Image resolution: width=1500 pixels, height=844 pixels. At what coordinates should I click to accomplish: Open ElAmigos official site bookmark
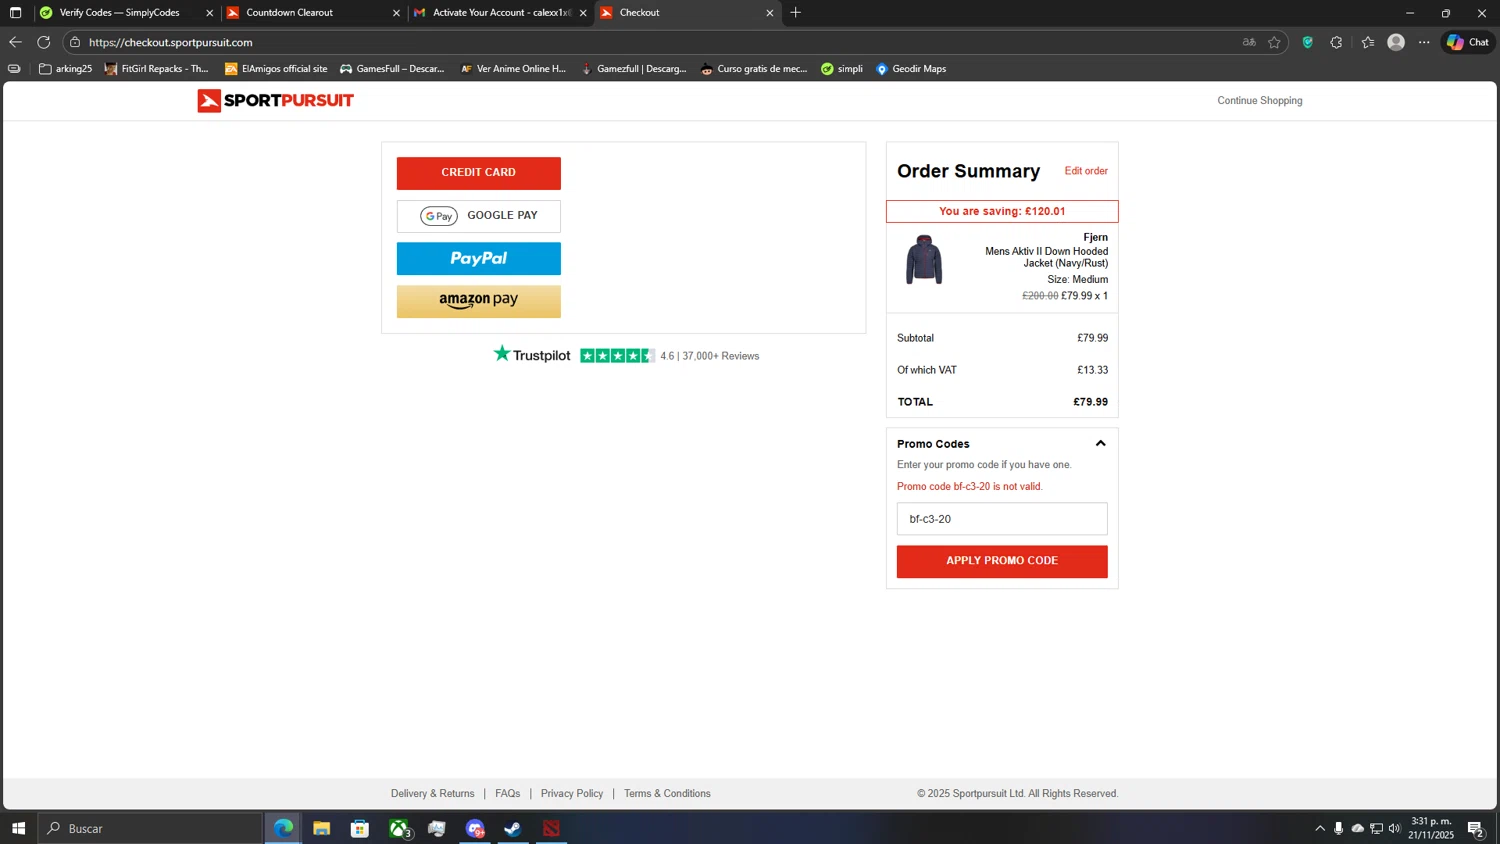[x=276, y=69]
